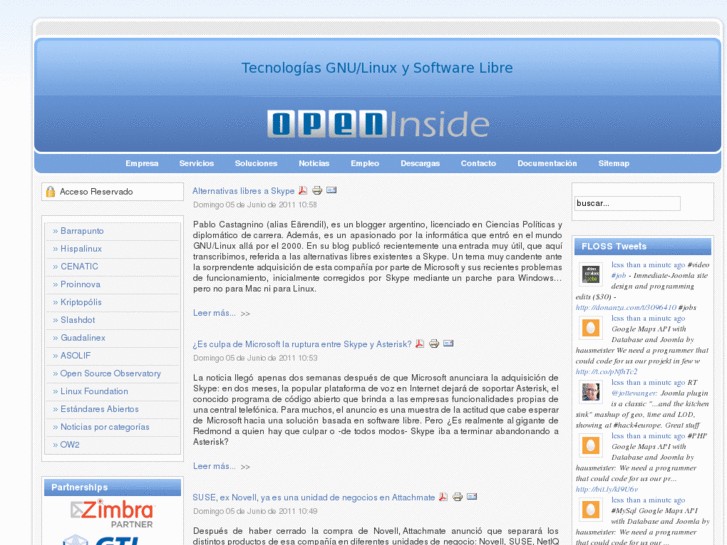Open the Documentación menu

pos(547,163)
